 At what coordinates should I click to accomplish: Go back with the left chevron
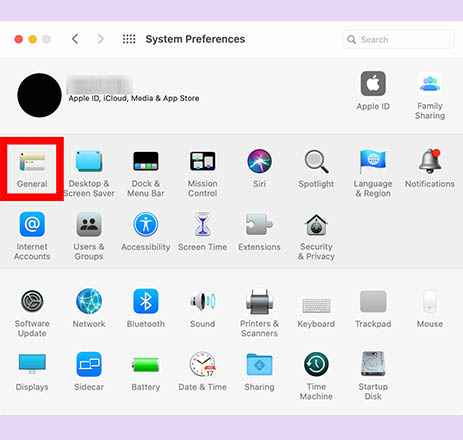click(75, 39)
